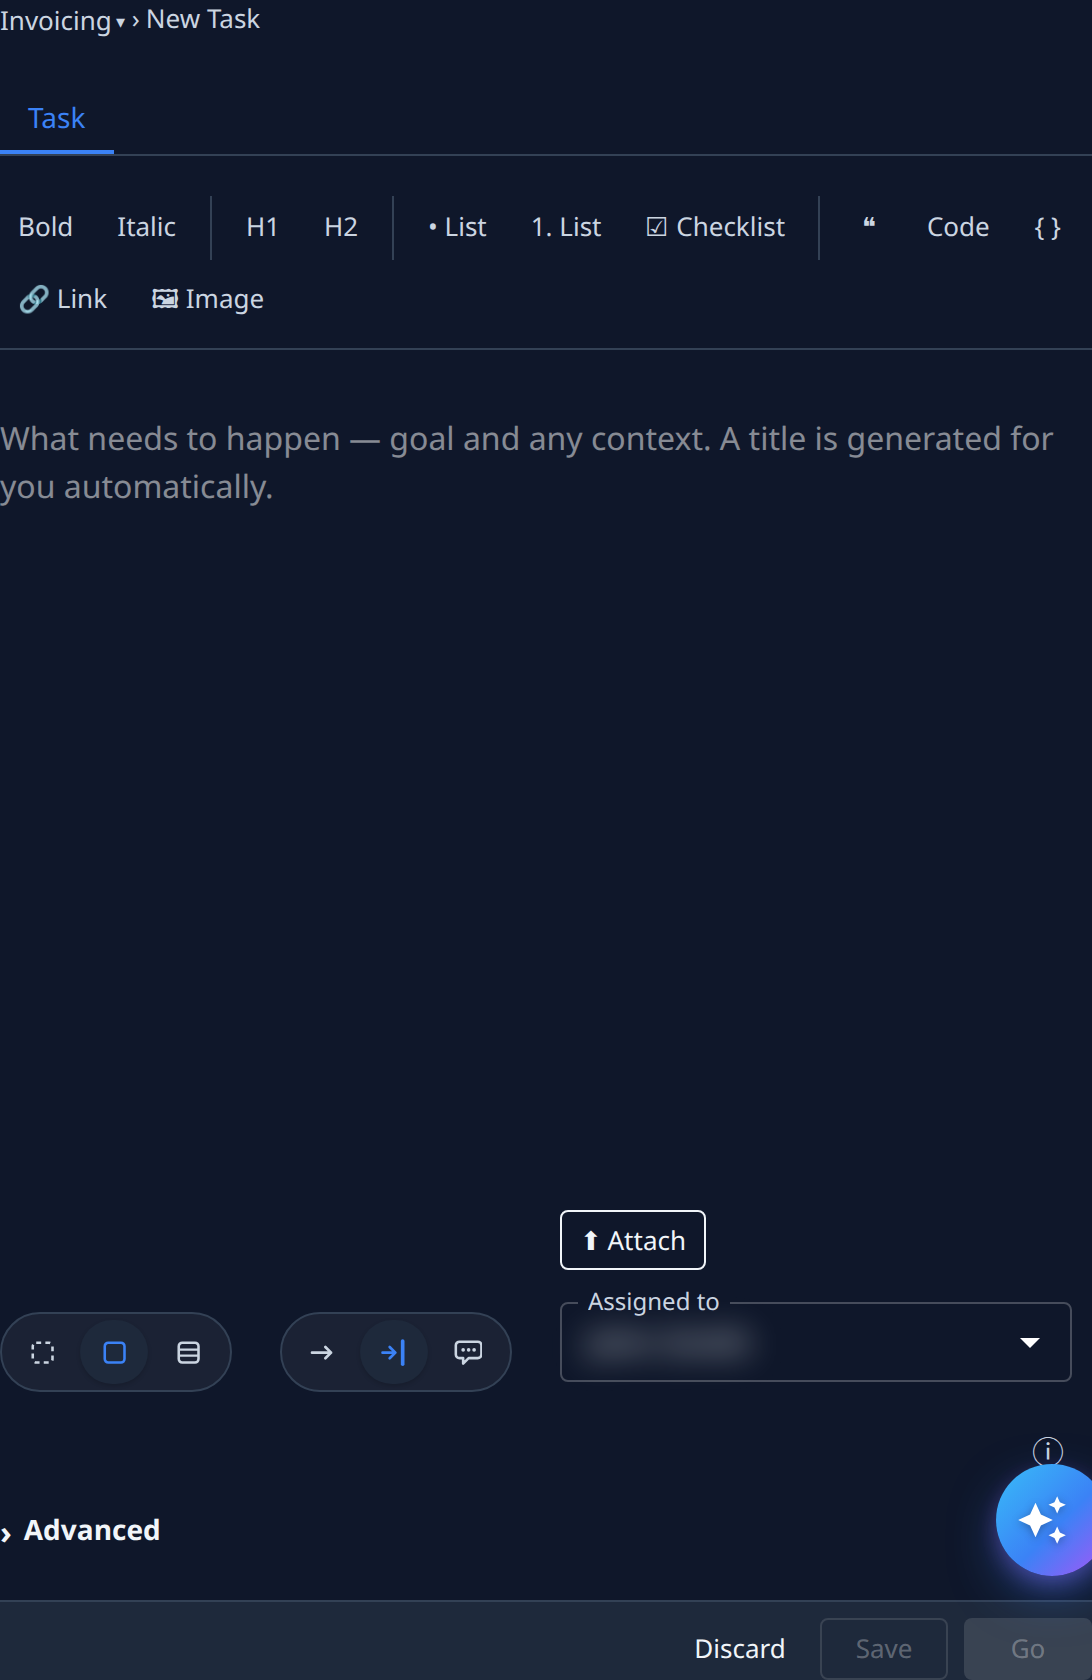The image size is (1092, 1680).
Task: Click the New Task breadcrumb
Action: (x=203, y=19)
